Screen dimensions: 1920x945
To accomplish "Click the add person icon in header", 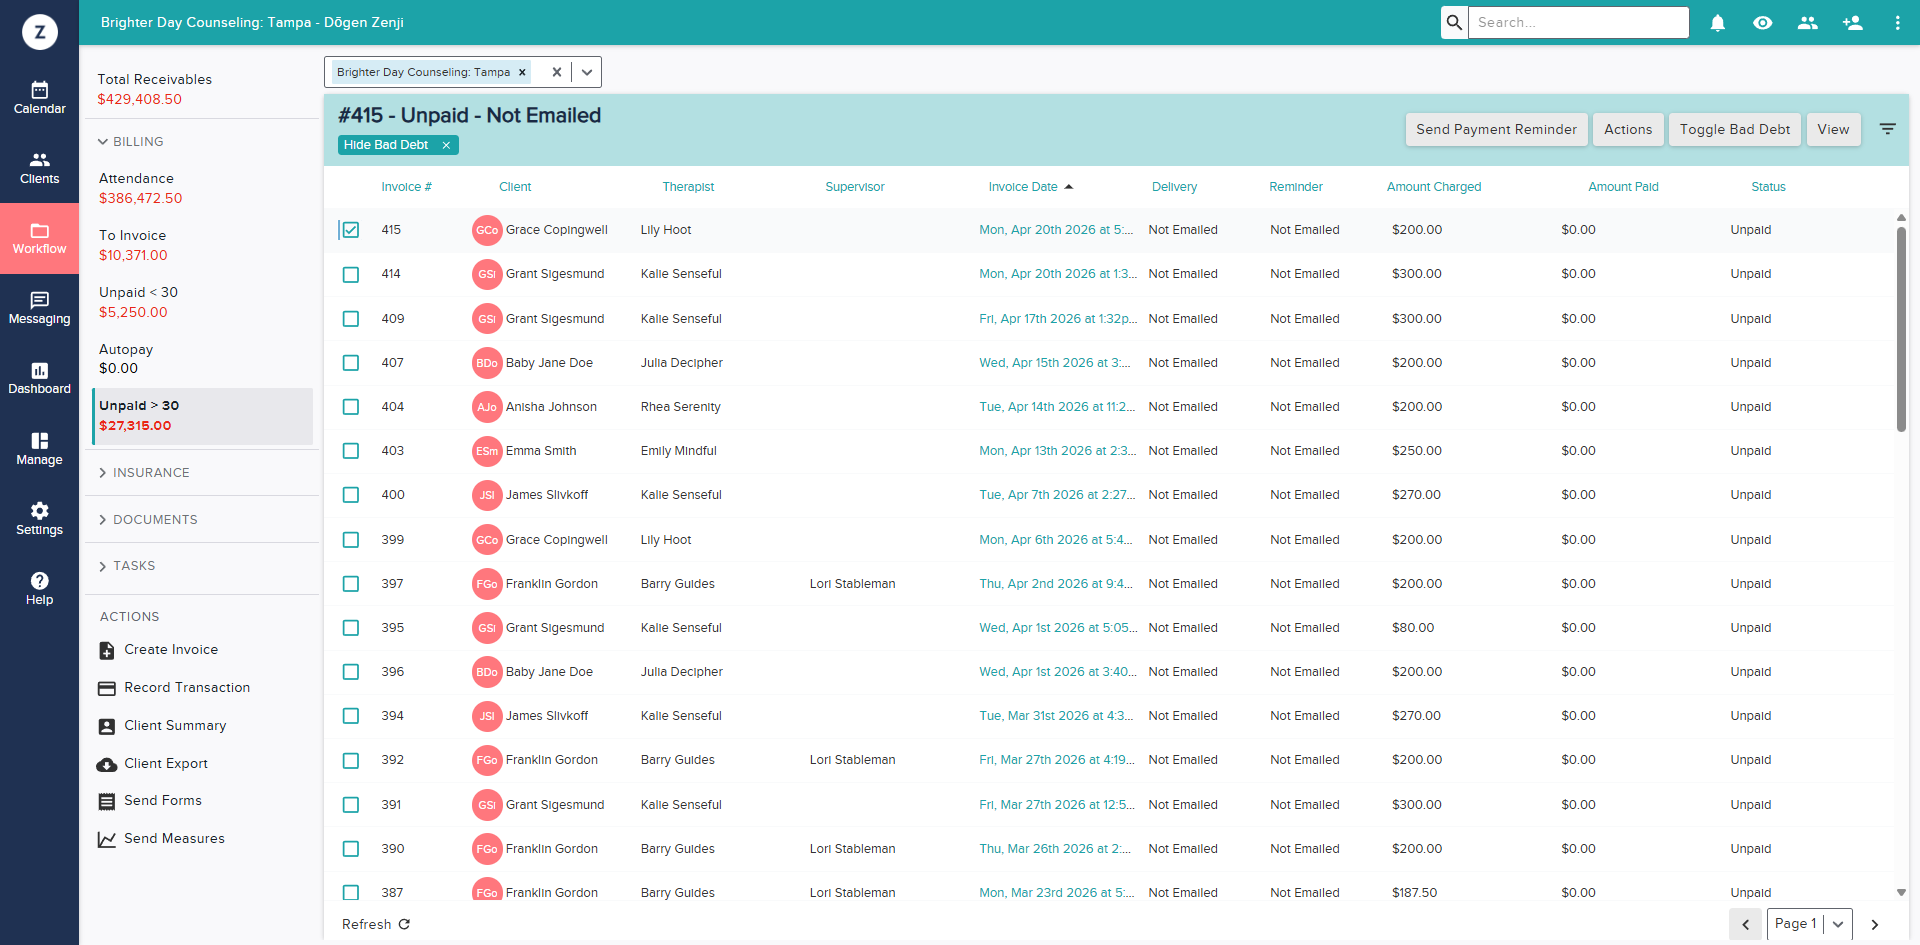I will (1853, 22).
